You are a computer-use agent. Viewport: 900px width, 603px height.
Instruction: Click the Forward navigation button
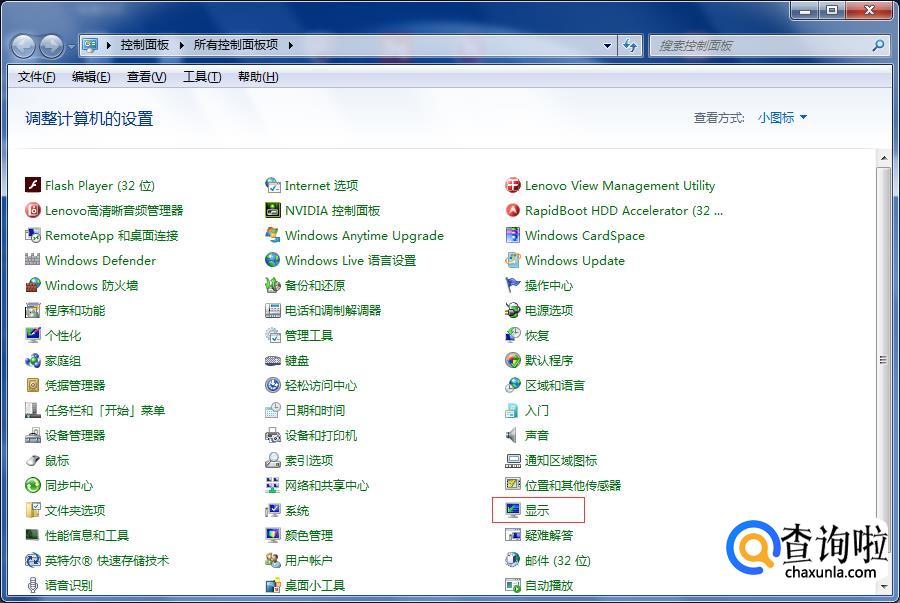(x=52, y=46)
